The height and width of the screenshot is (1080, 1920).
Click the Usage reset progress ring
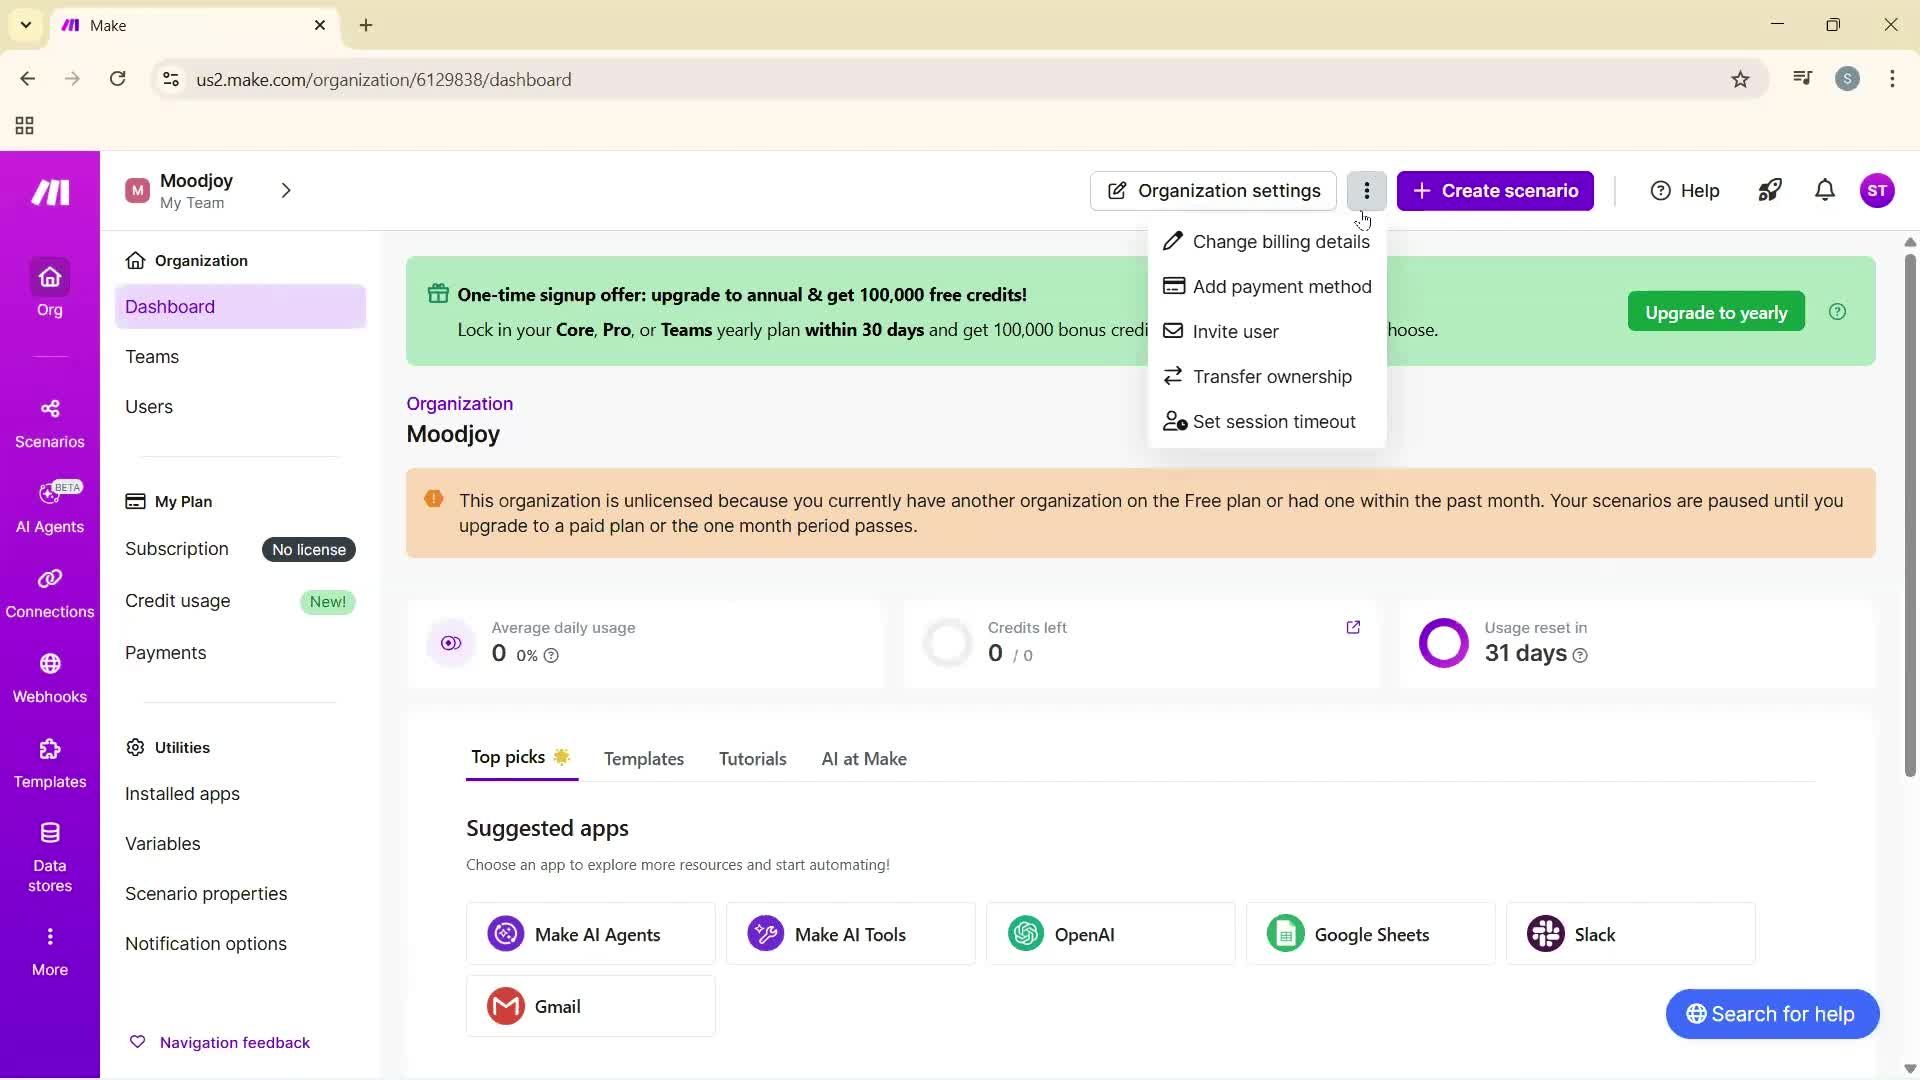[1443, 643]
